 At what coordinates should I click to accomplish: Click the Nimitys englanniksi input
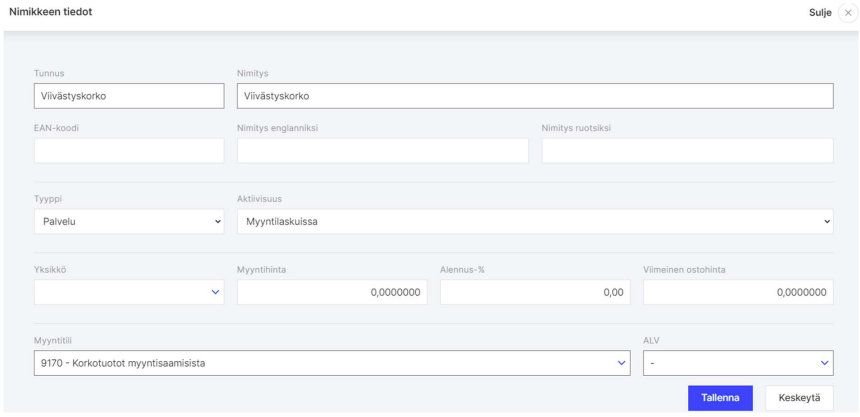[383, 151]
